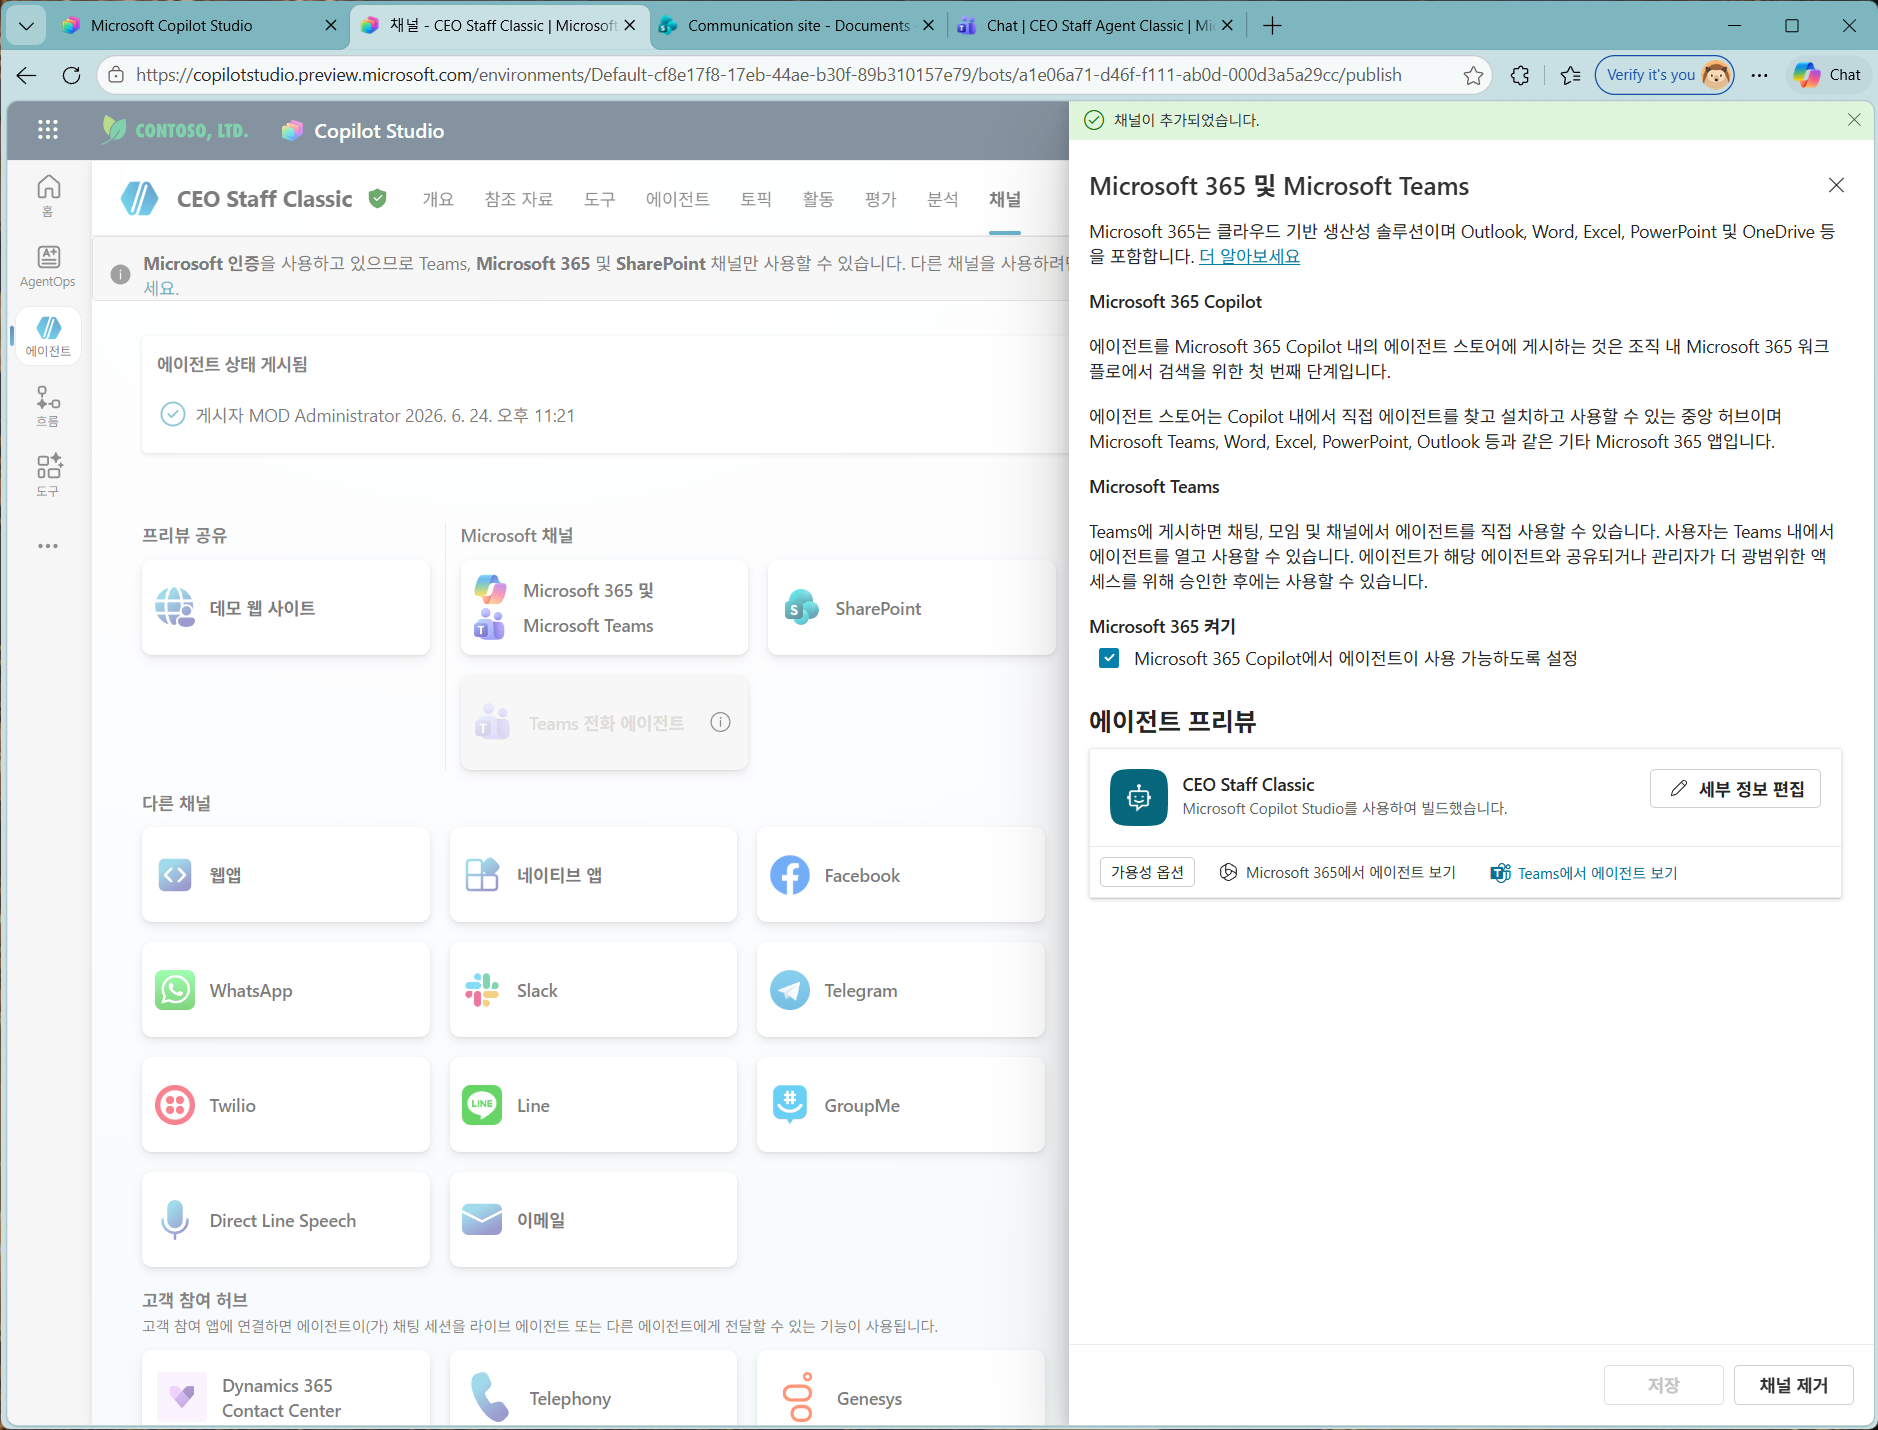
Task: Select the 웹앱 channel card
Action: click(286, 875)
